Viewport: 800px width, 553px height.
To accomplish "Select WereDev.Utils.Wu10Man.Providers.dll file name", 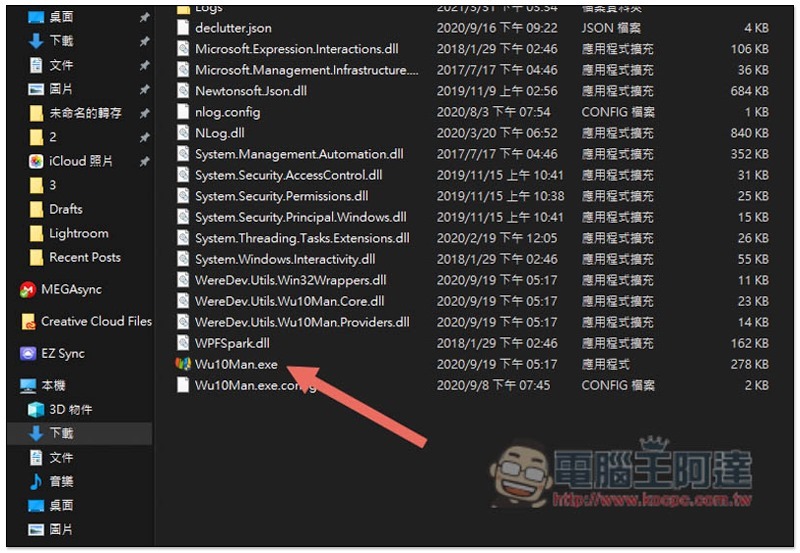I will pyautogui.click(x=302, y=322).
